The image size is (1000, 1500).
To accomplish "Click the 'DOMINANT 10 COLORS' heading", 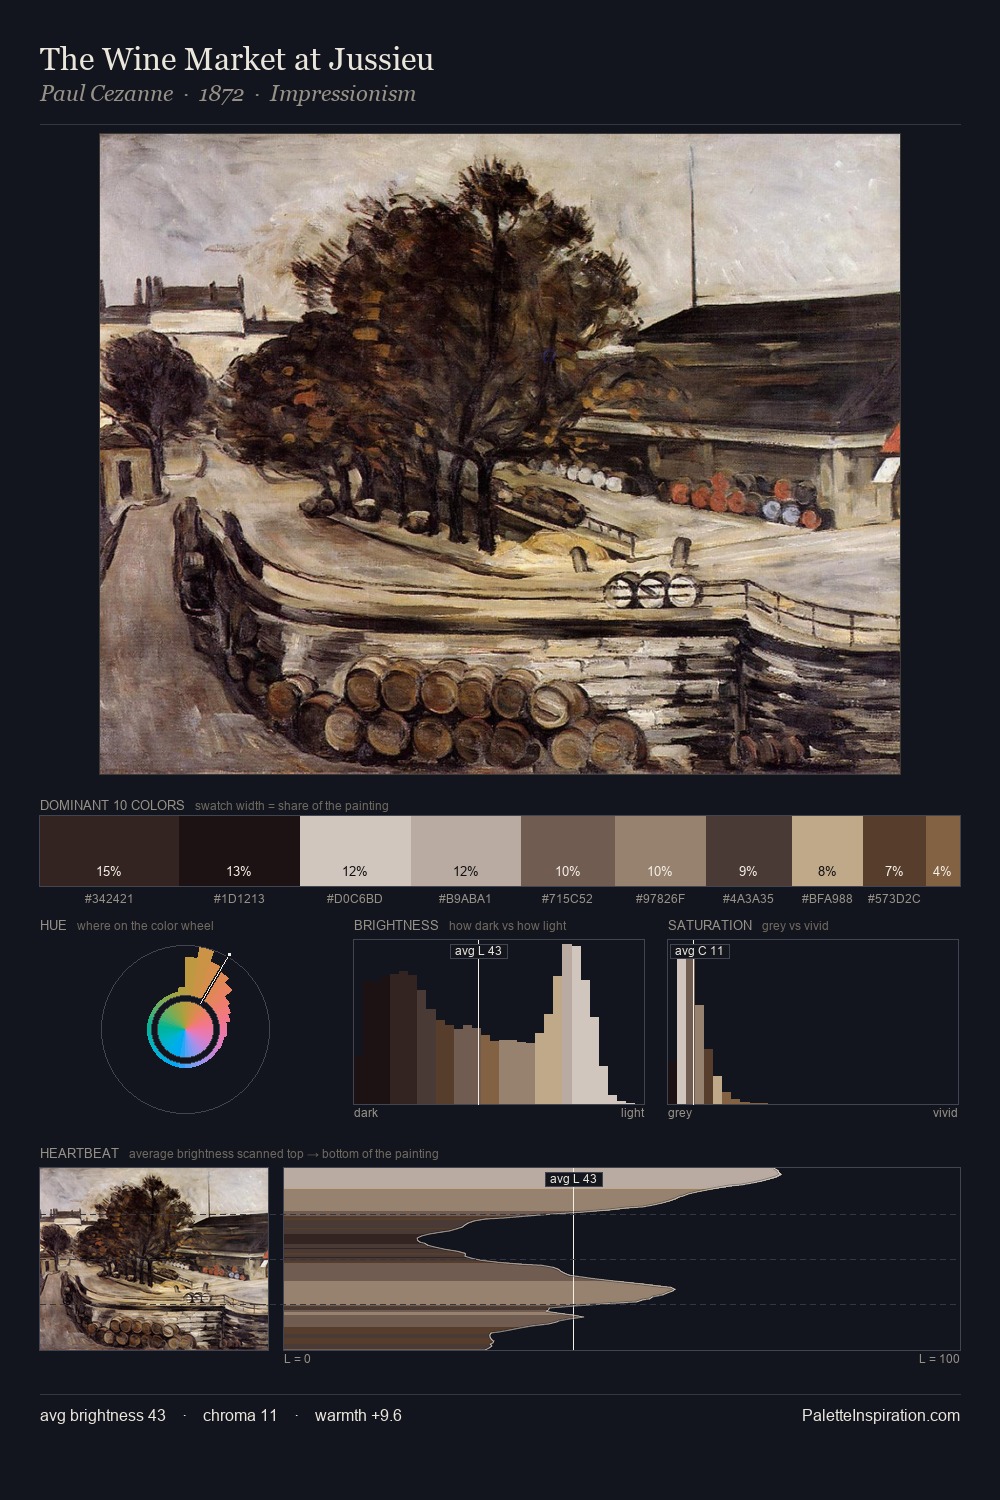I will [112, 805].
